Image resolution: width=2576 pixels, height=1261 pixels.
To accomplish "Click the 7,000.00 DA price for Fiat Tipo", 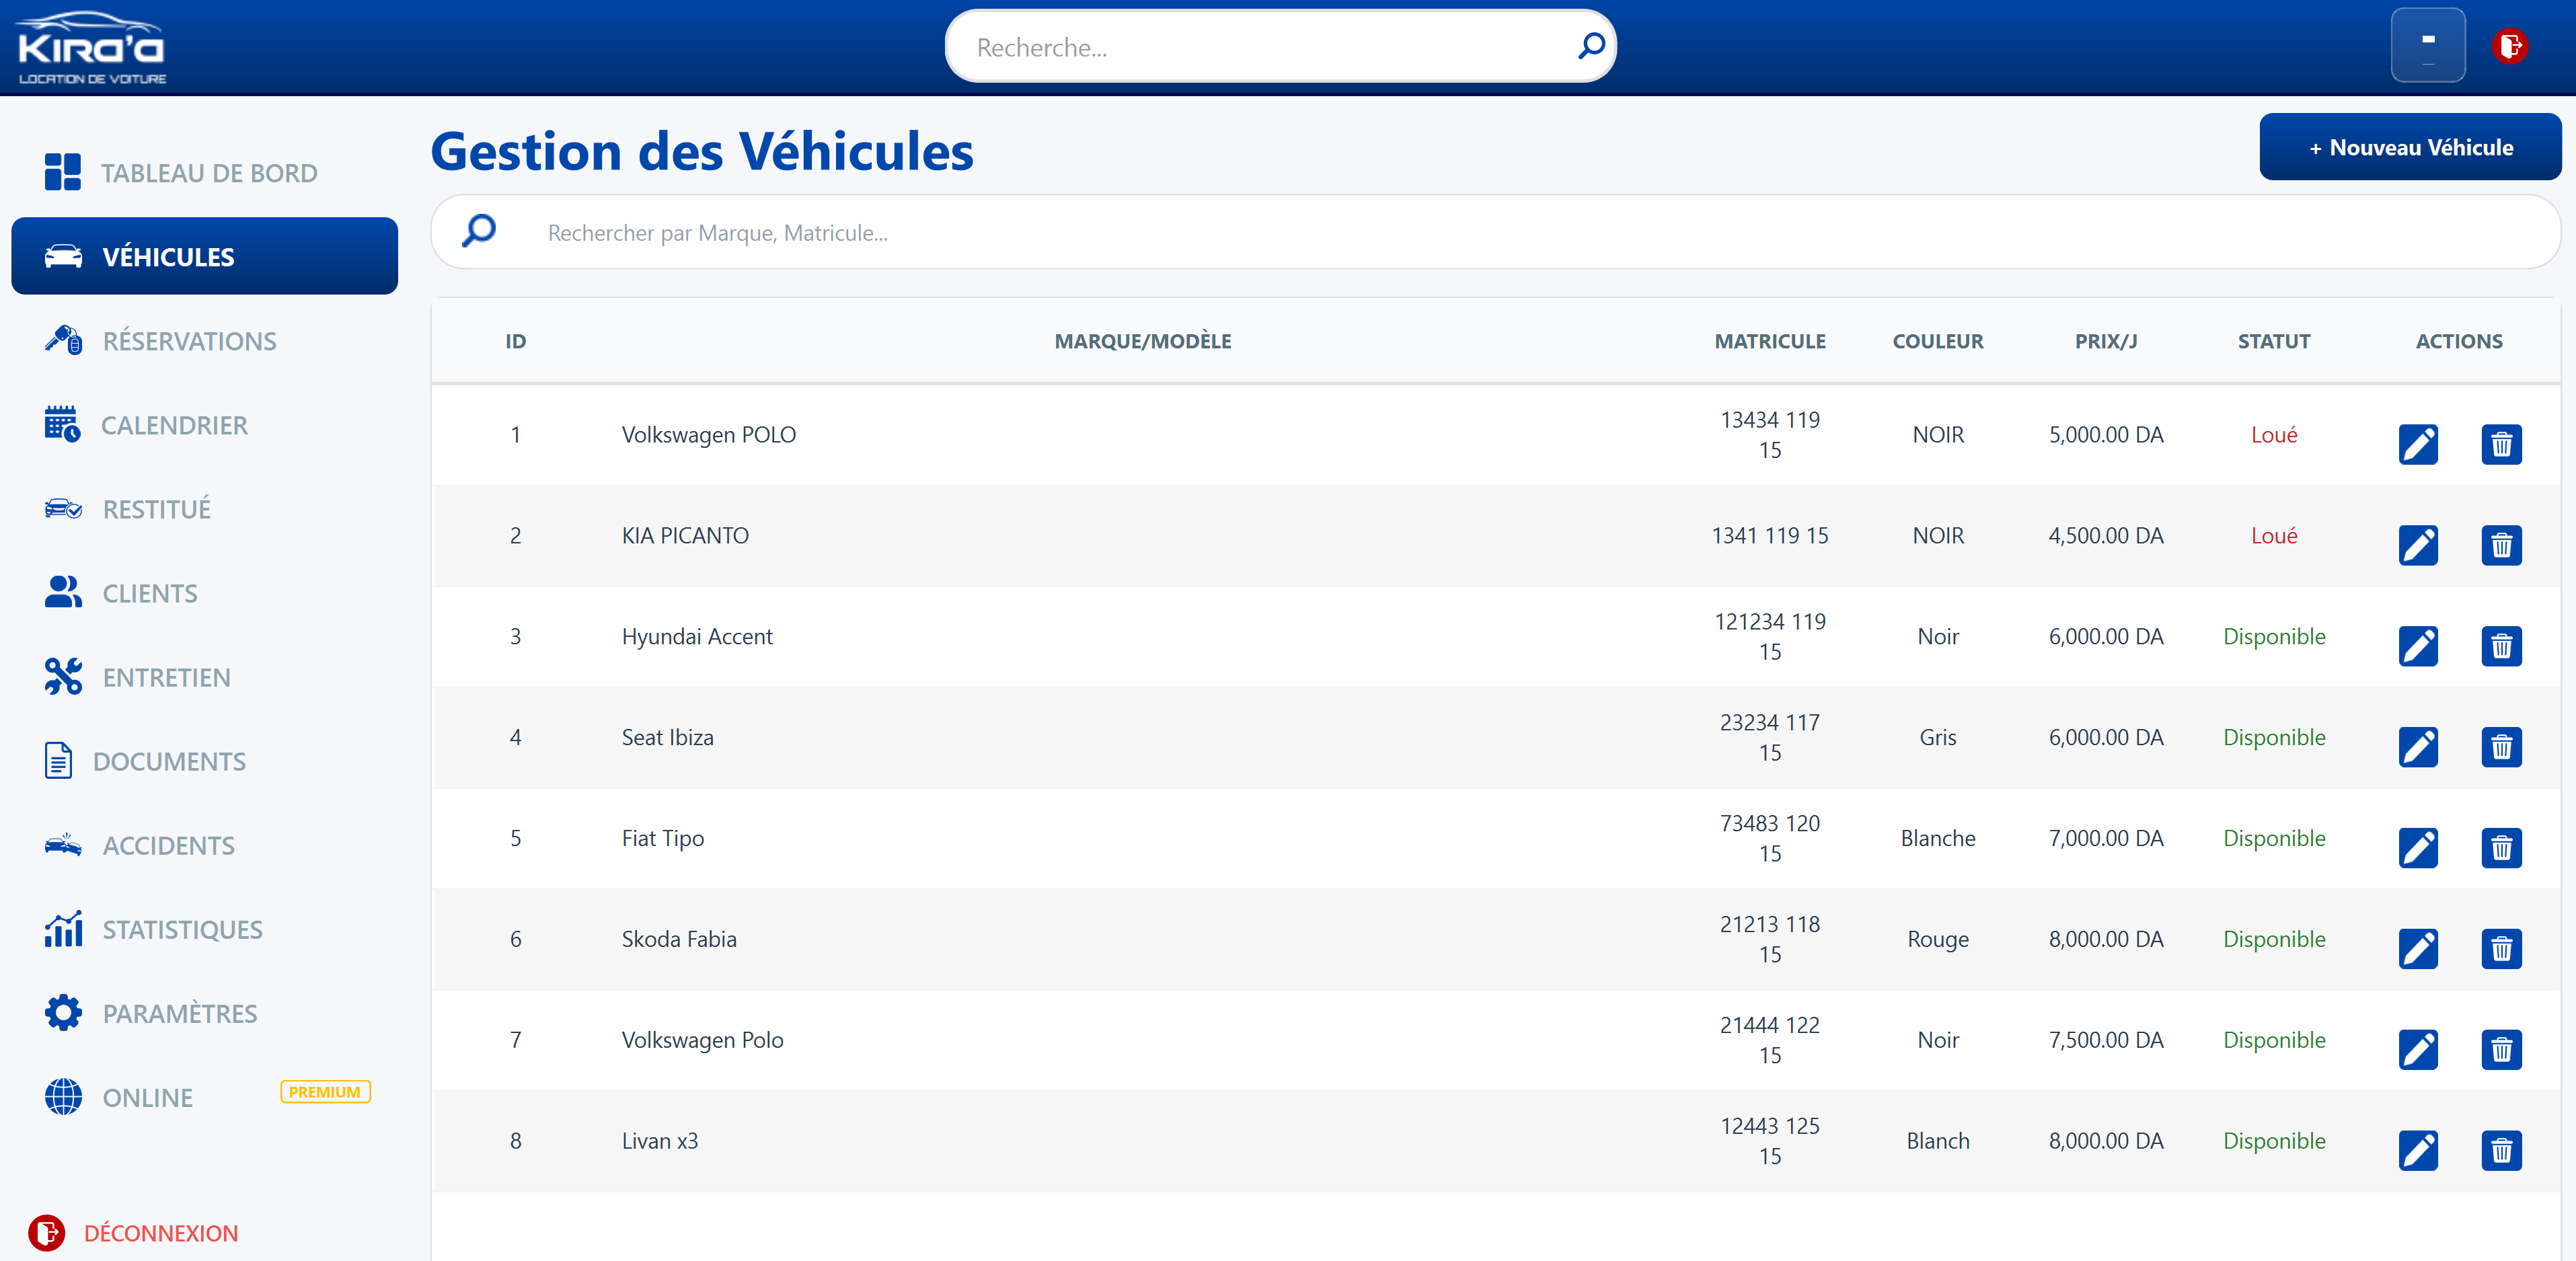I will (x=2106, y=838).
